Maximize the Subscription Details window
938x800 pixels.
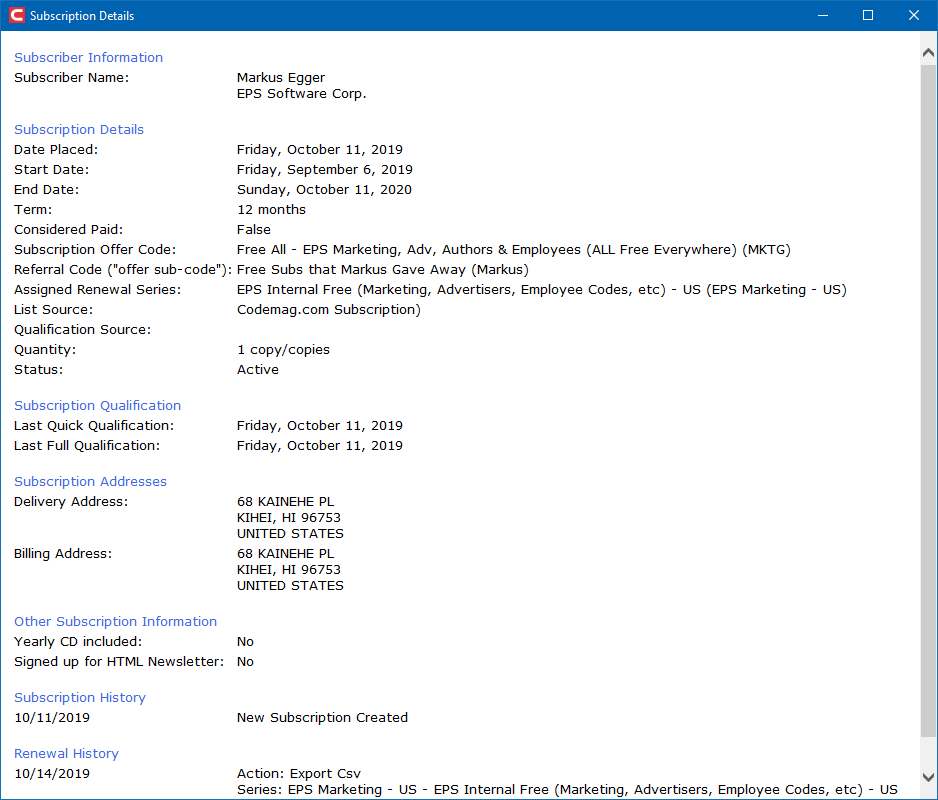click(868, 15)
